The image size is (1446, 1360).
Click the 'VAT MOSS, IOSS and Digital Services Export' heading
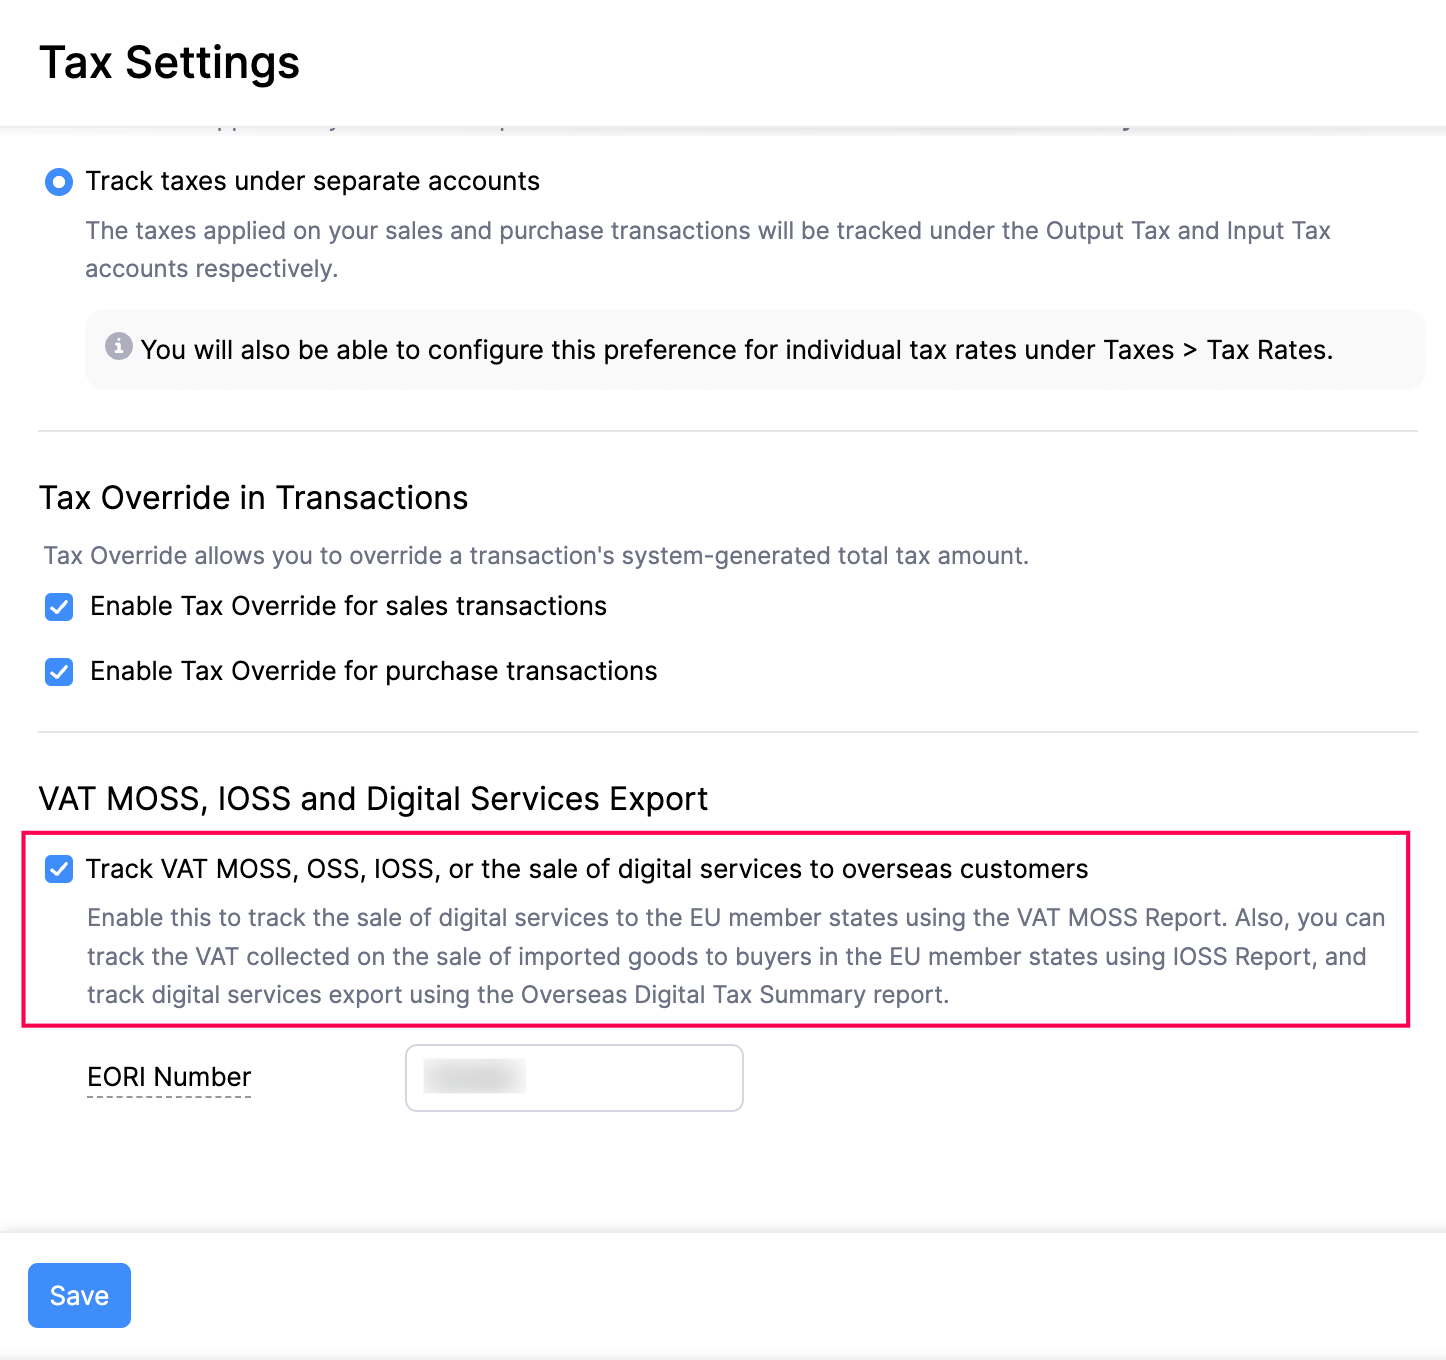click(373, 799)
